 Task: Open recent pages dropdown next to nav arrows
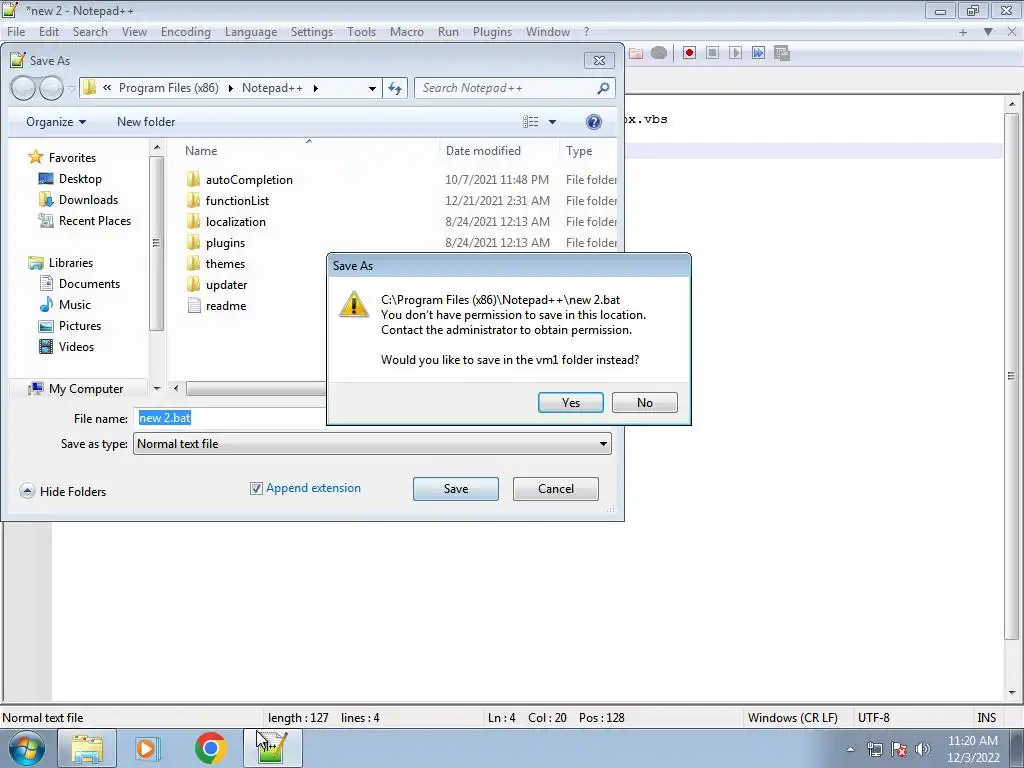coord(71,88)
